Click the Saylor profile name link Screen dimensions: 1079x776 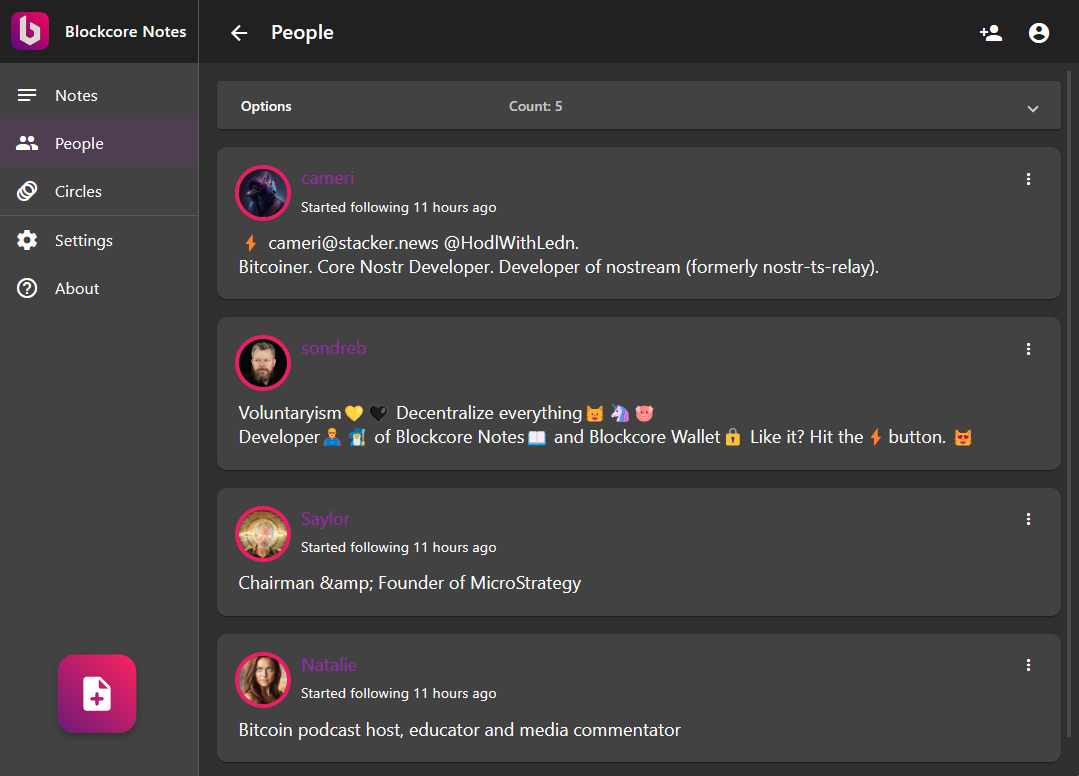pyautogui.click(x=325, y=519)
